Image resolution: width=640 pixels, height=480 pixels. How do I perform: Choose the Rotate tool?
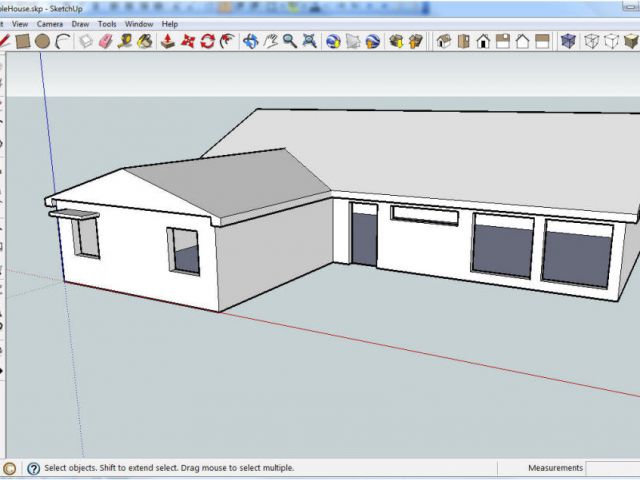[x=208, y=41]
